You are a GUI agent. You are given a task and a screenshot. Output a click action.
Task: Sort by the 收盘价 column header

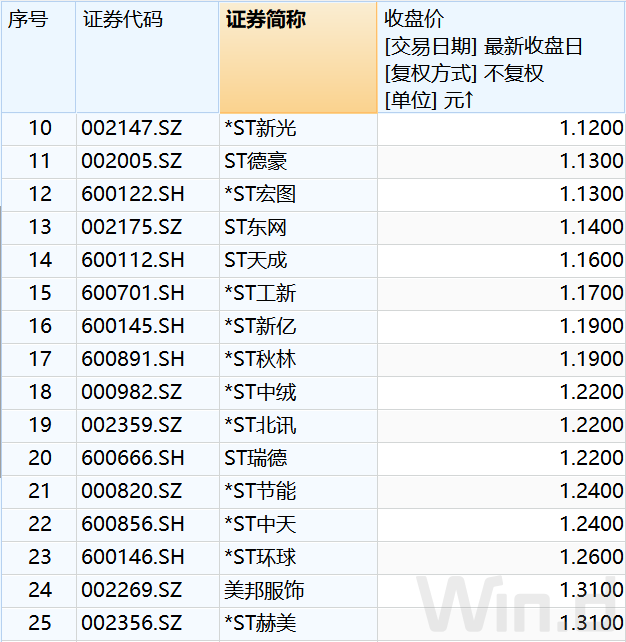click(501, 57)
